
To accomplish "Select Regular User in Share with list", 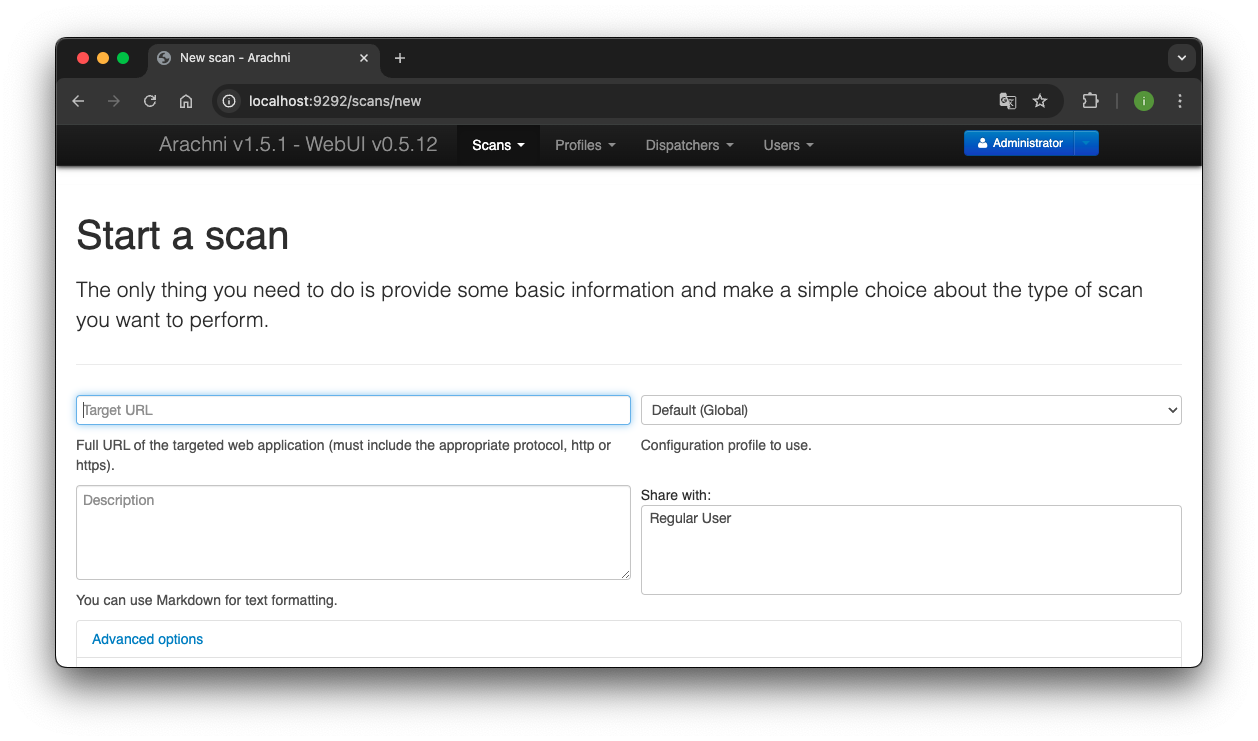I will 690,518.
